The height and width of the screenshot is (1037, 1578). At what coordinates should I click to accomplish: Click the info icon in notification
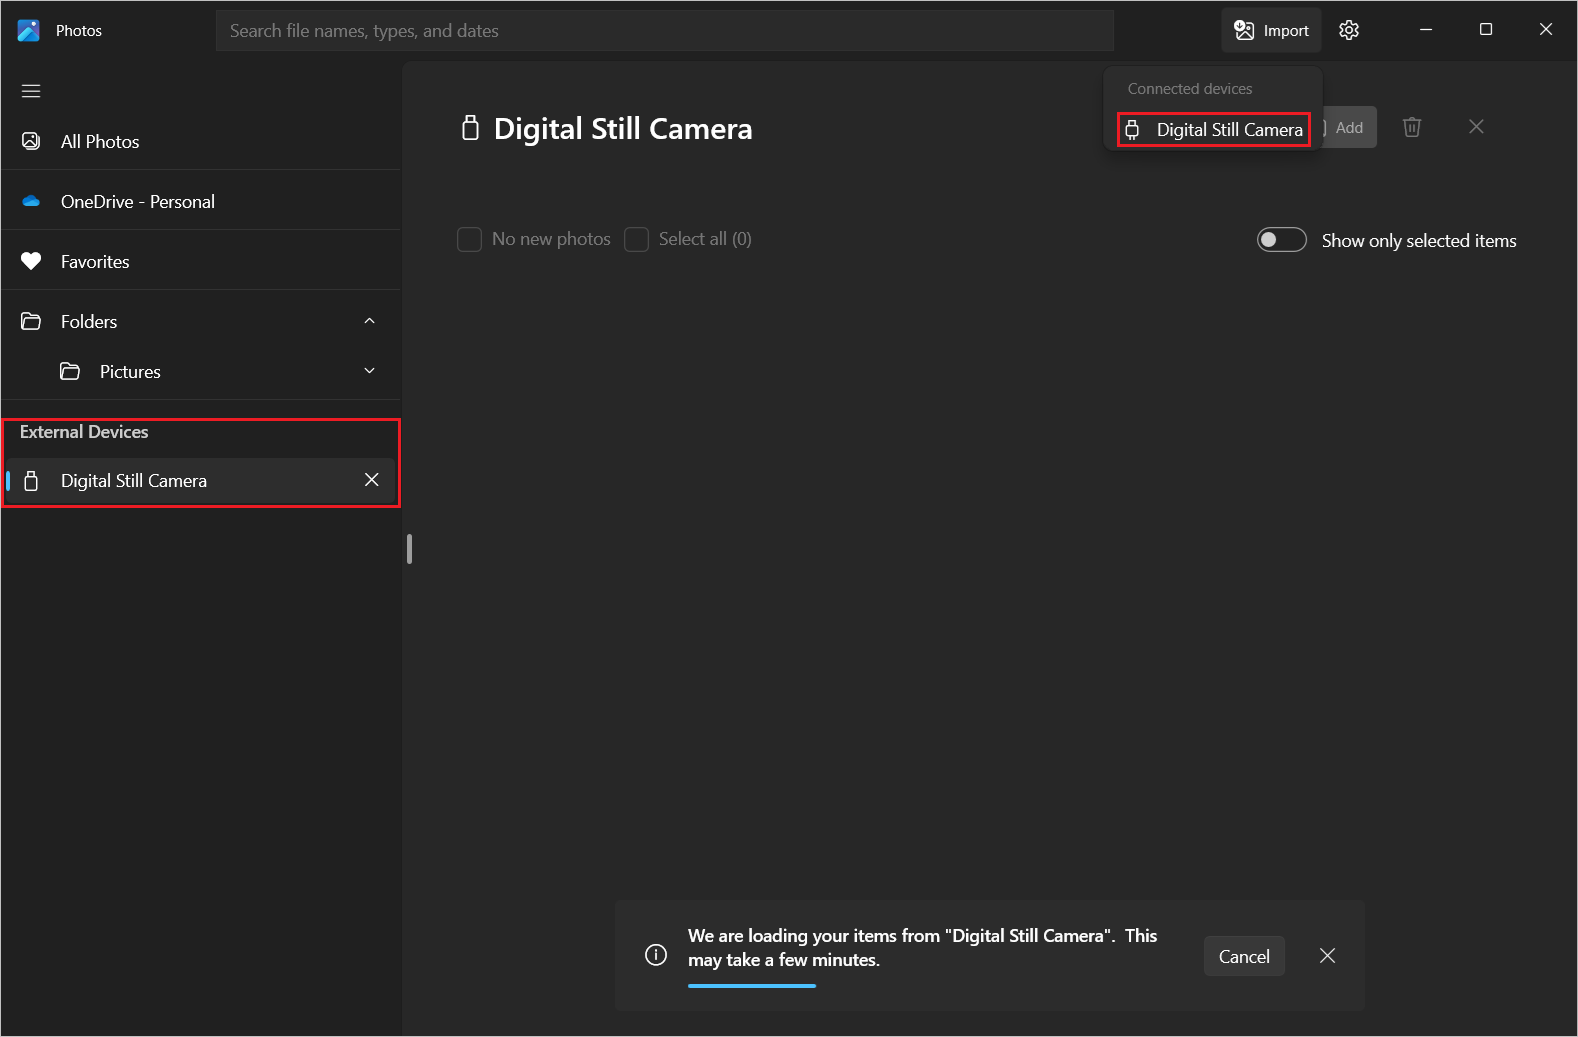click(x=656, y=955)
